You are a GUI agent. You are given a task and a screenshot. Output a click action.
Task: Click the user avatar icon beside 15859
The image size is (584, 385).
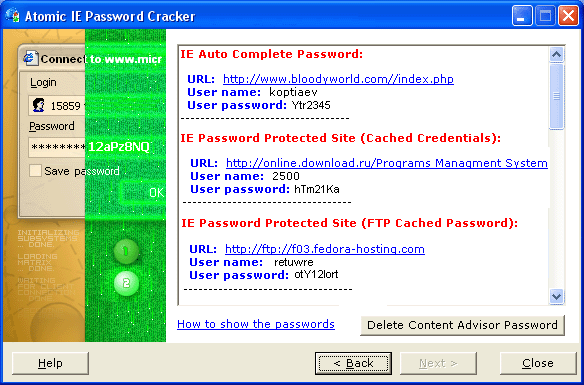38,105
